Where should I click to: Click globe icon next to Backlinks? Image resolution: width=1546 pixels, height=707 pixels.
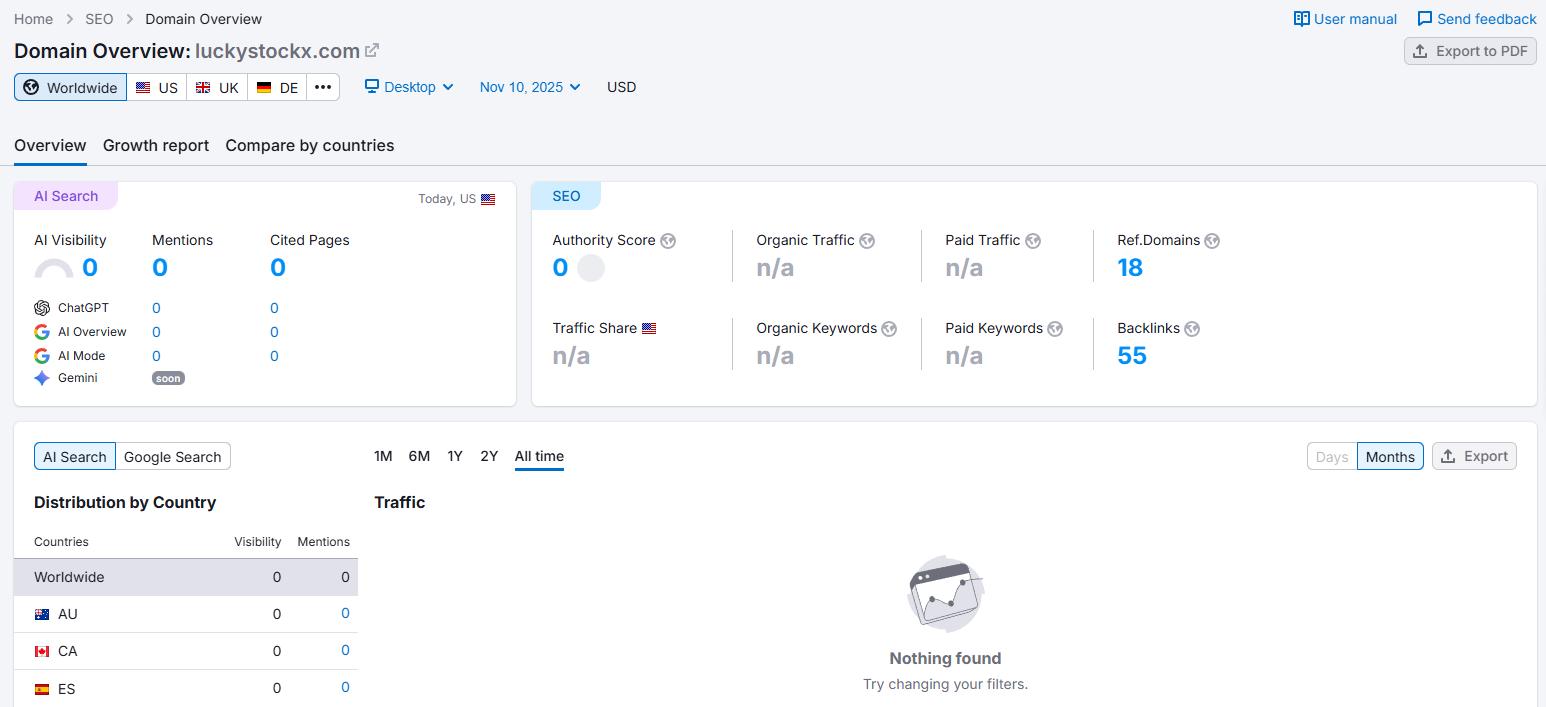click(x=1192, y=329)
